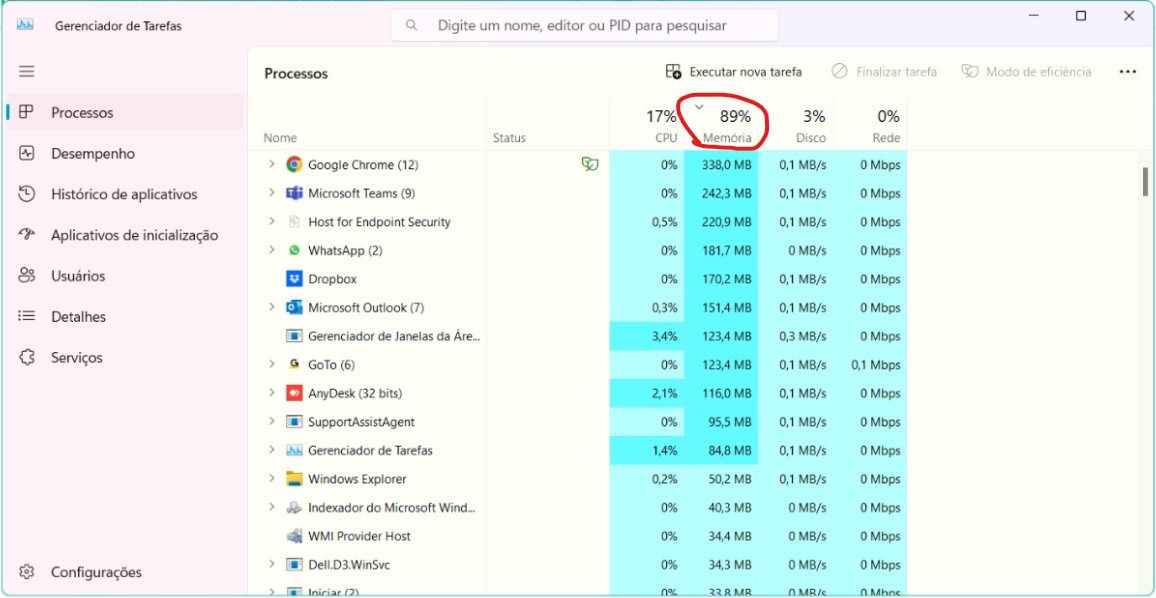Select the 0,3 MB/s disk value

click(803, 336)
